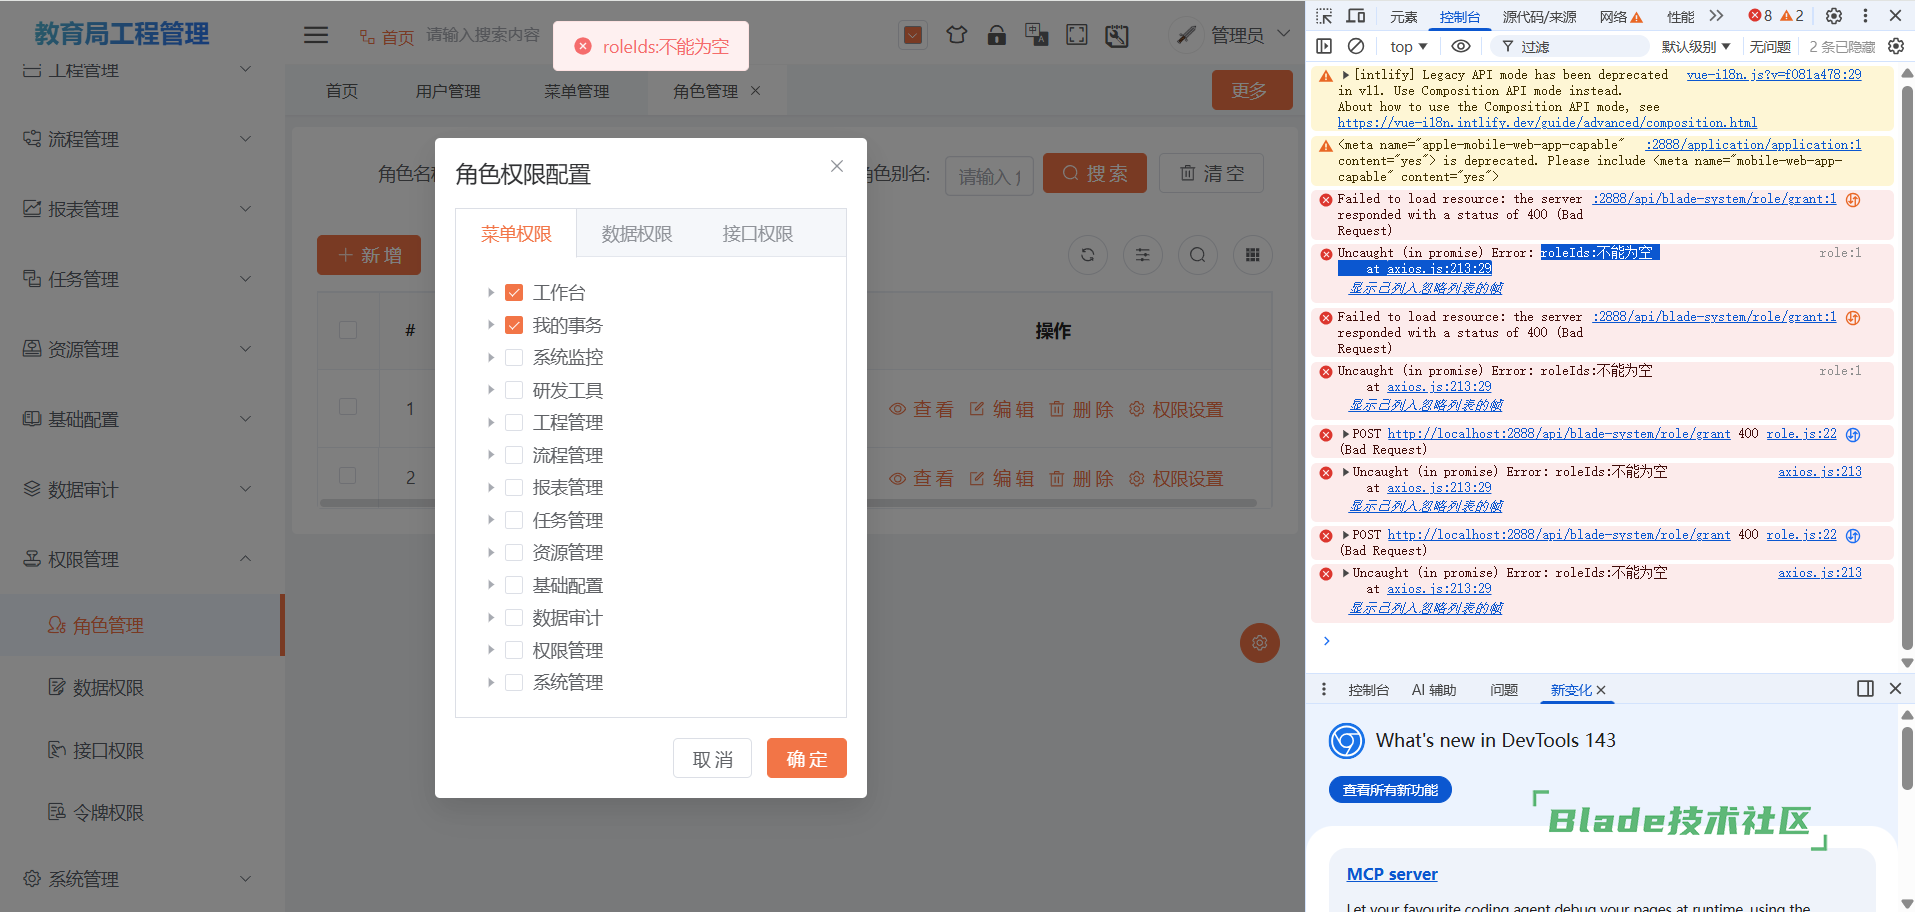1915x912 pixels.
Task: Click the console 过滤 filter input field
Action: 1580,47
